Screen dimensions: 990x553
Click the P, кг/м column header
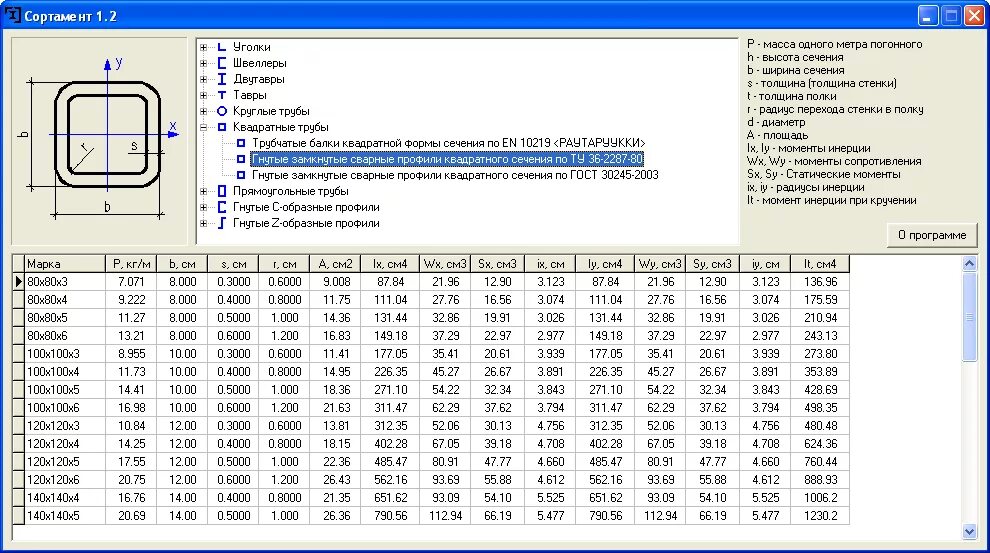(x=131, y=264)
